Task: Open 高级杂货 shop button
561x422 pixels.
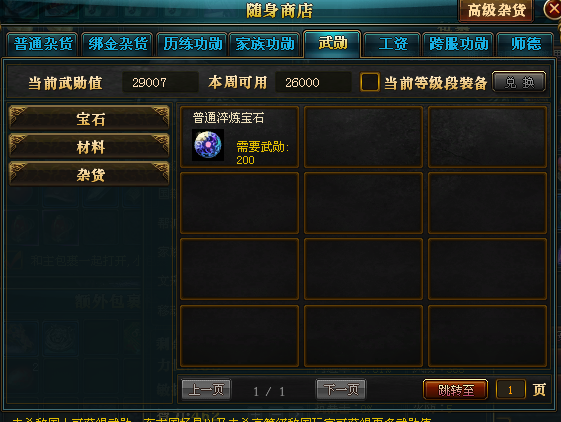Action: [x=496, y=10]
